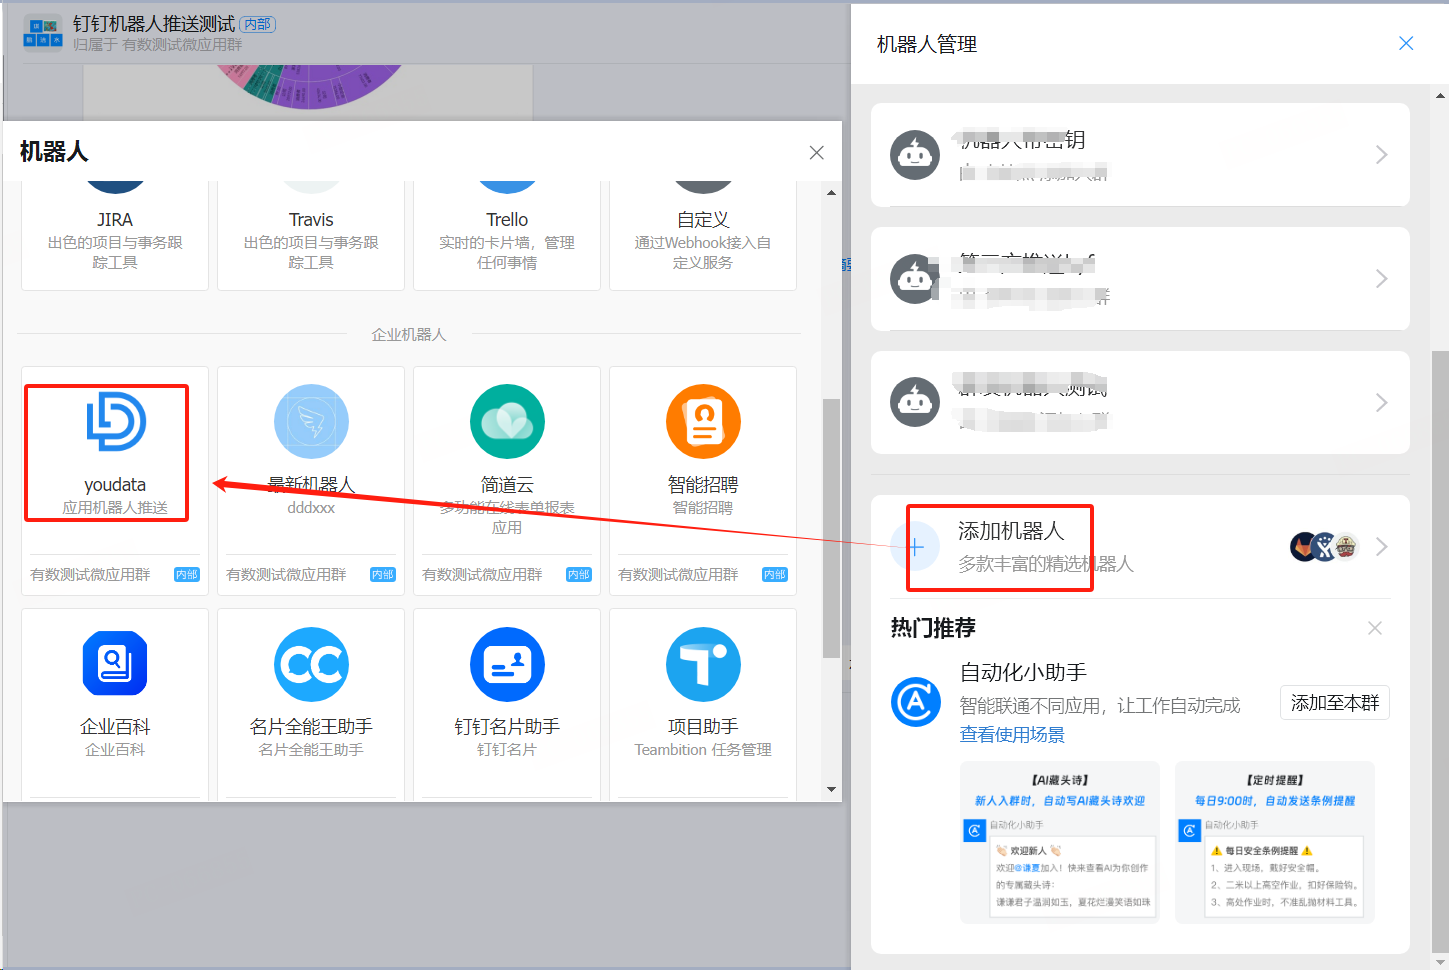1449x970 pixels.
Task: Dismiss the 热门推荐 section
Action: [x=1375, y=628]
